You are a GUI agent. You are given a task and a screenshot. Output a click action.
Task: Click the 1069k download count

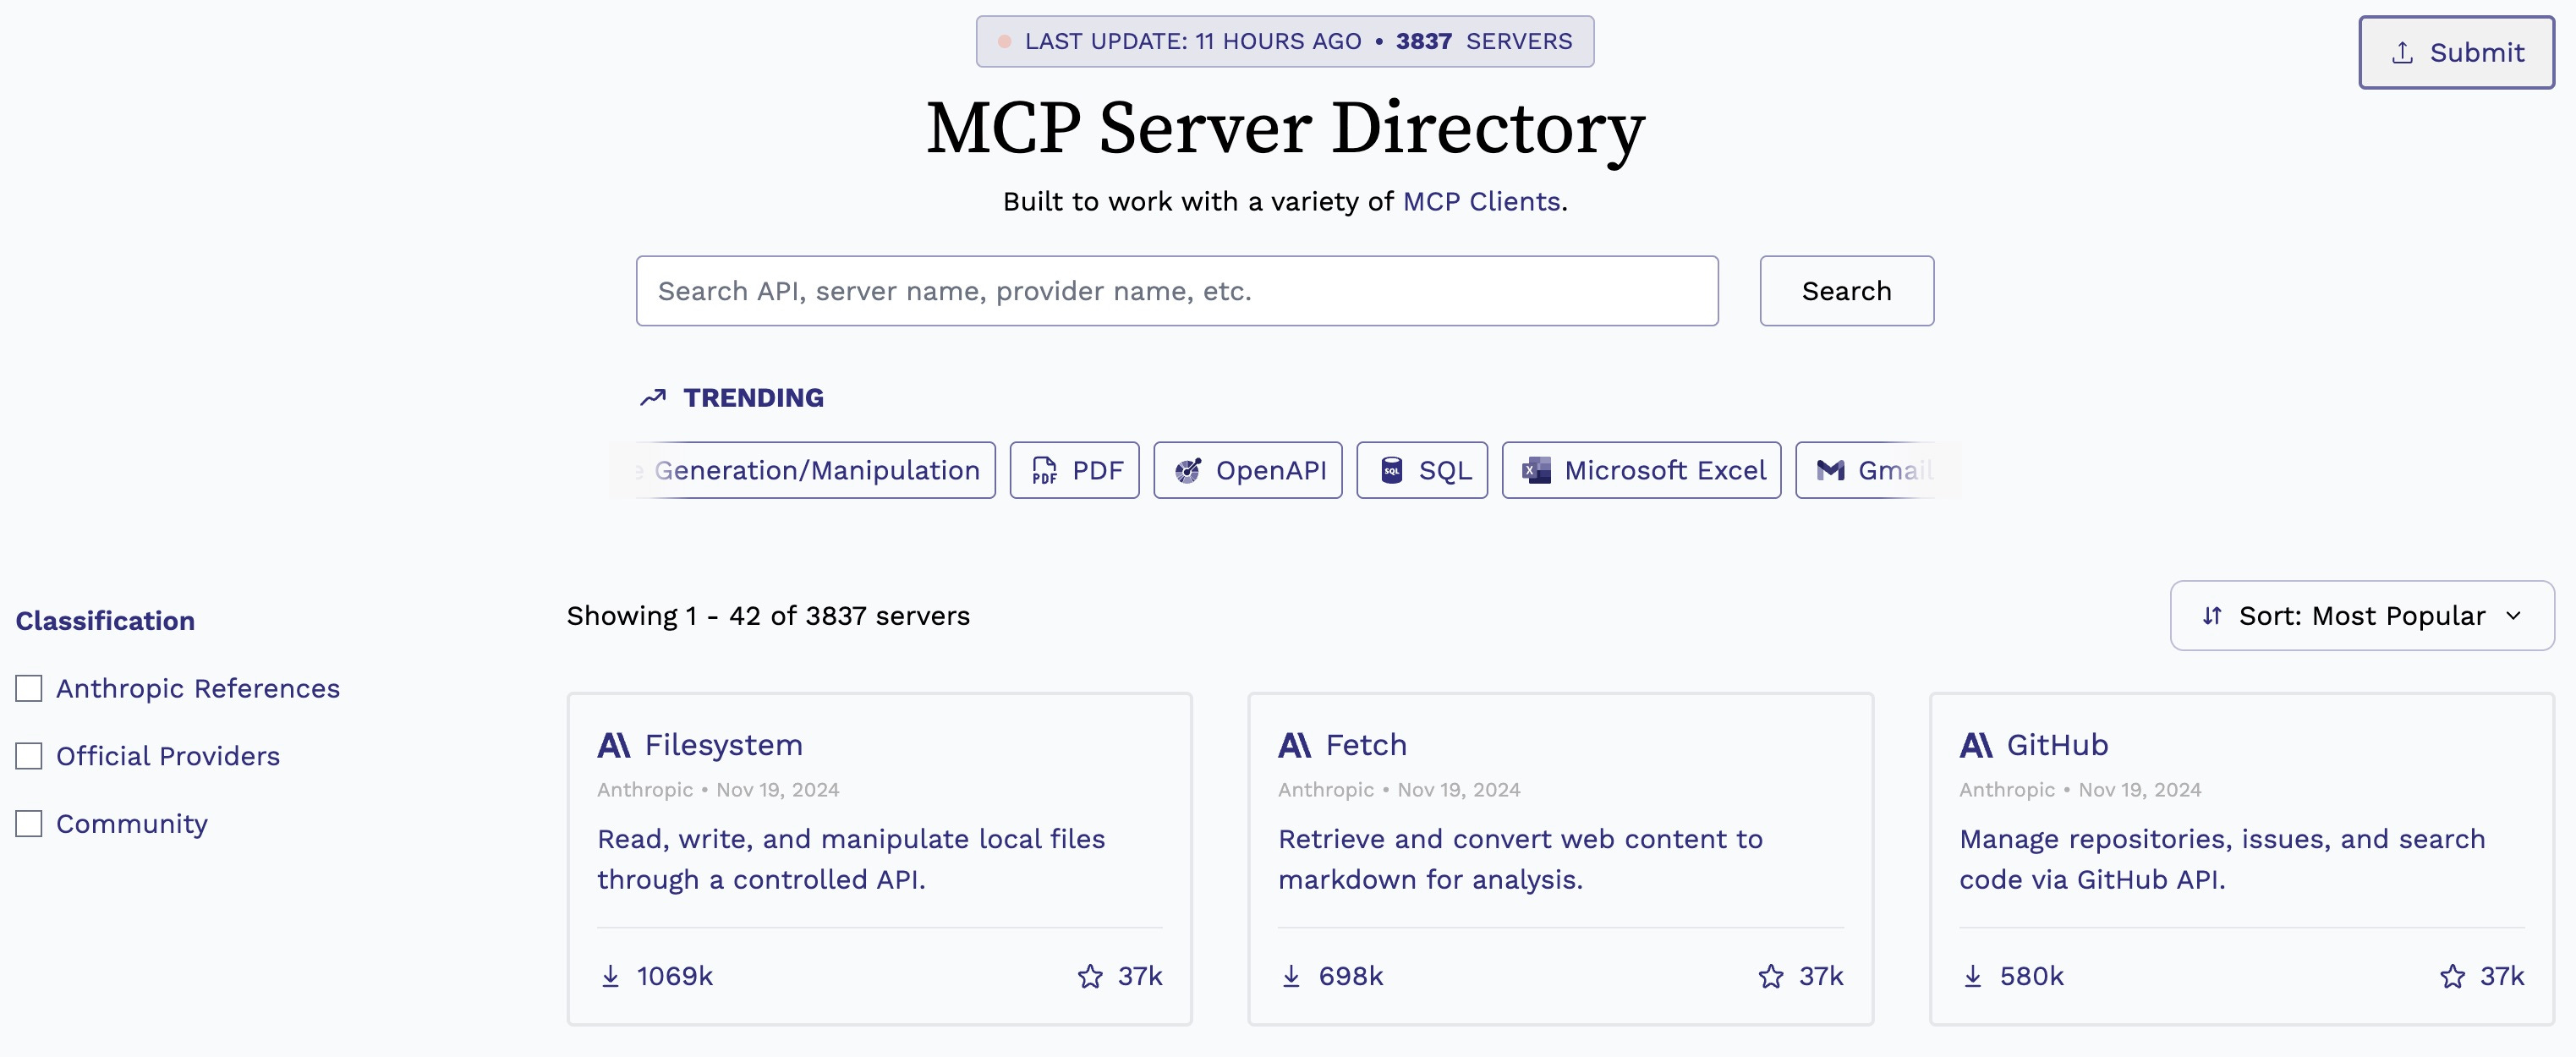click(x=674, y=976)
